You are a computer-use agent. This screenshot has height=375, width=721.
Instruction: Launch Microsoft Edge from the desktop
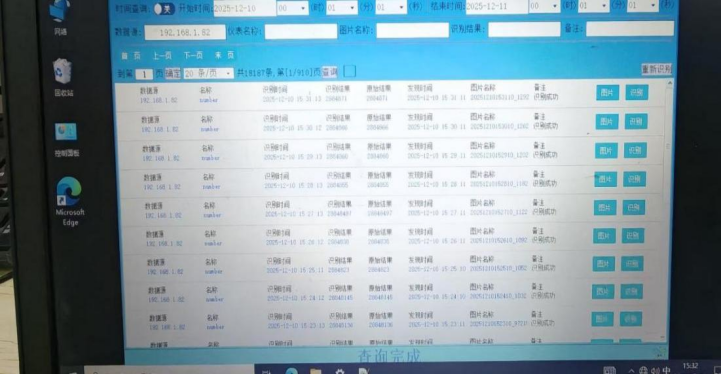click(69, 201)
